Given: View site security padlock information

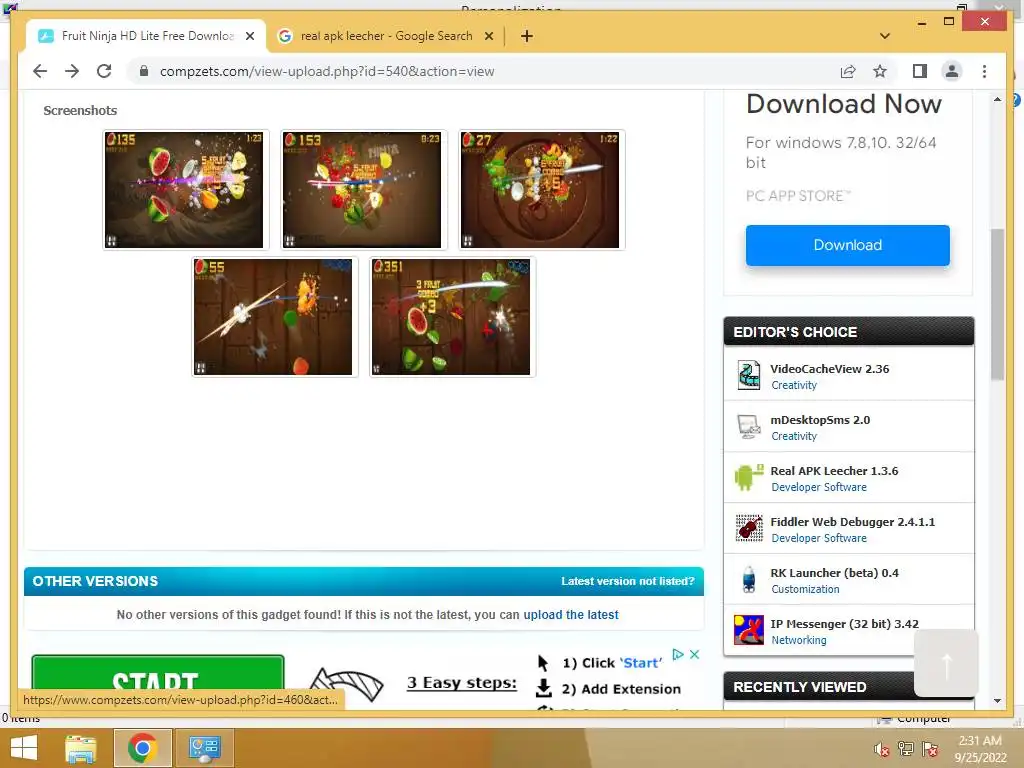Looking at the screenshot, I should pyautogui.click(x=144, y=71).
